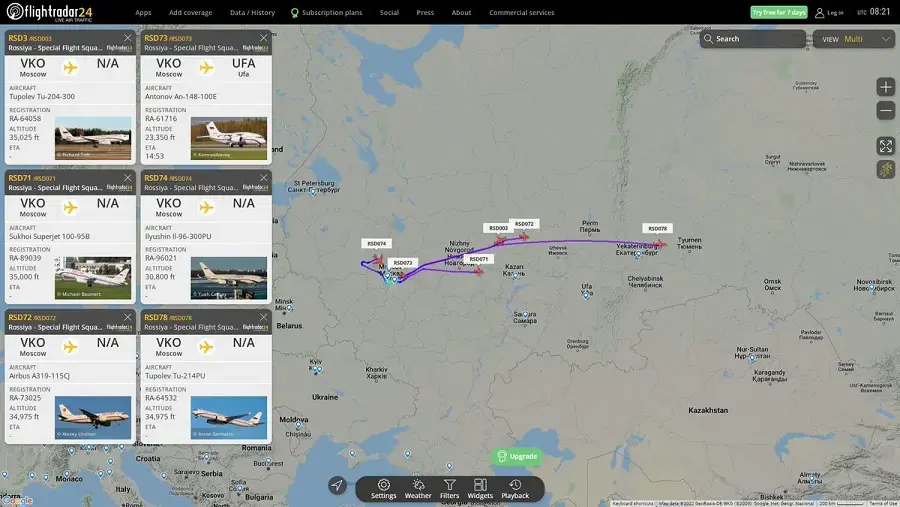This screenshot has height=507, width=900.
Task: Click Try free for 7 days button
Action: (779, 13)
